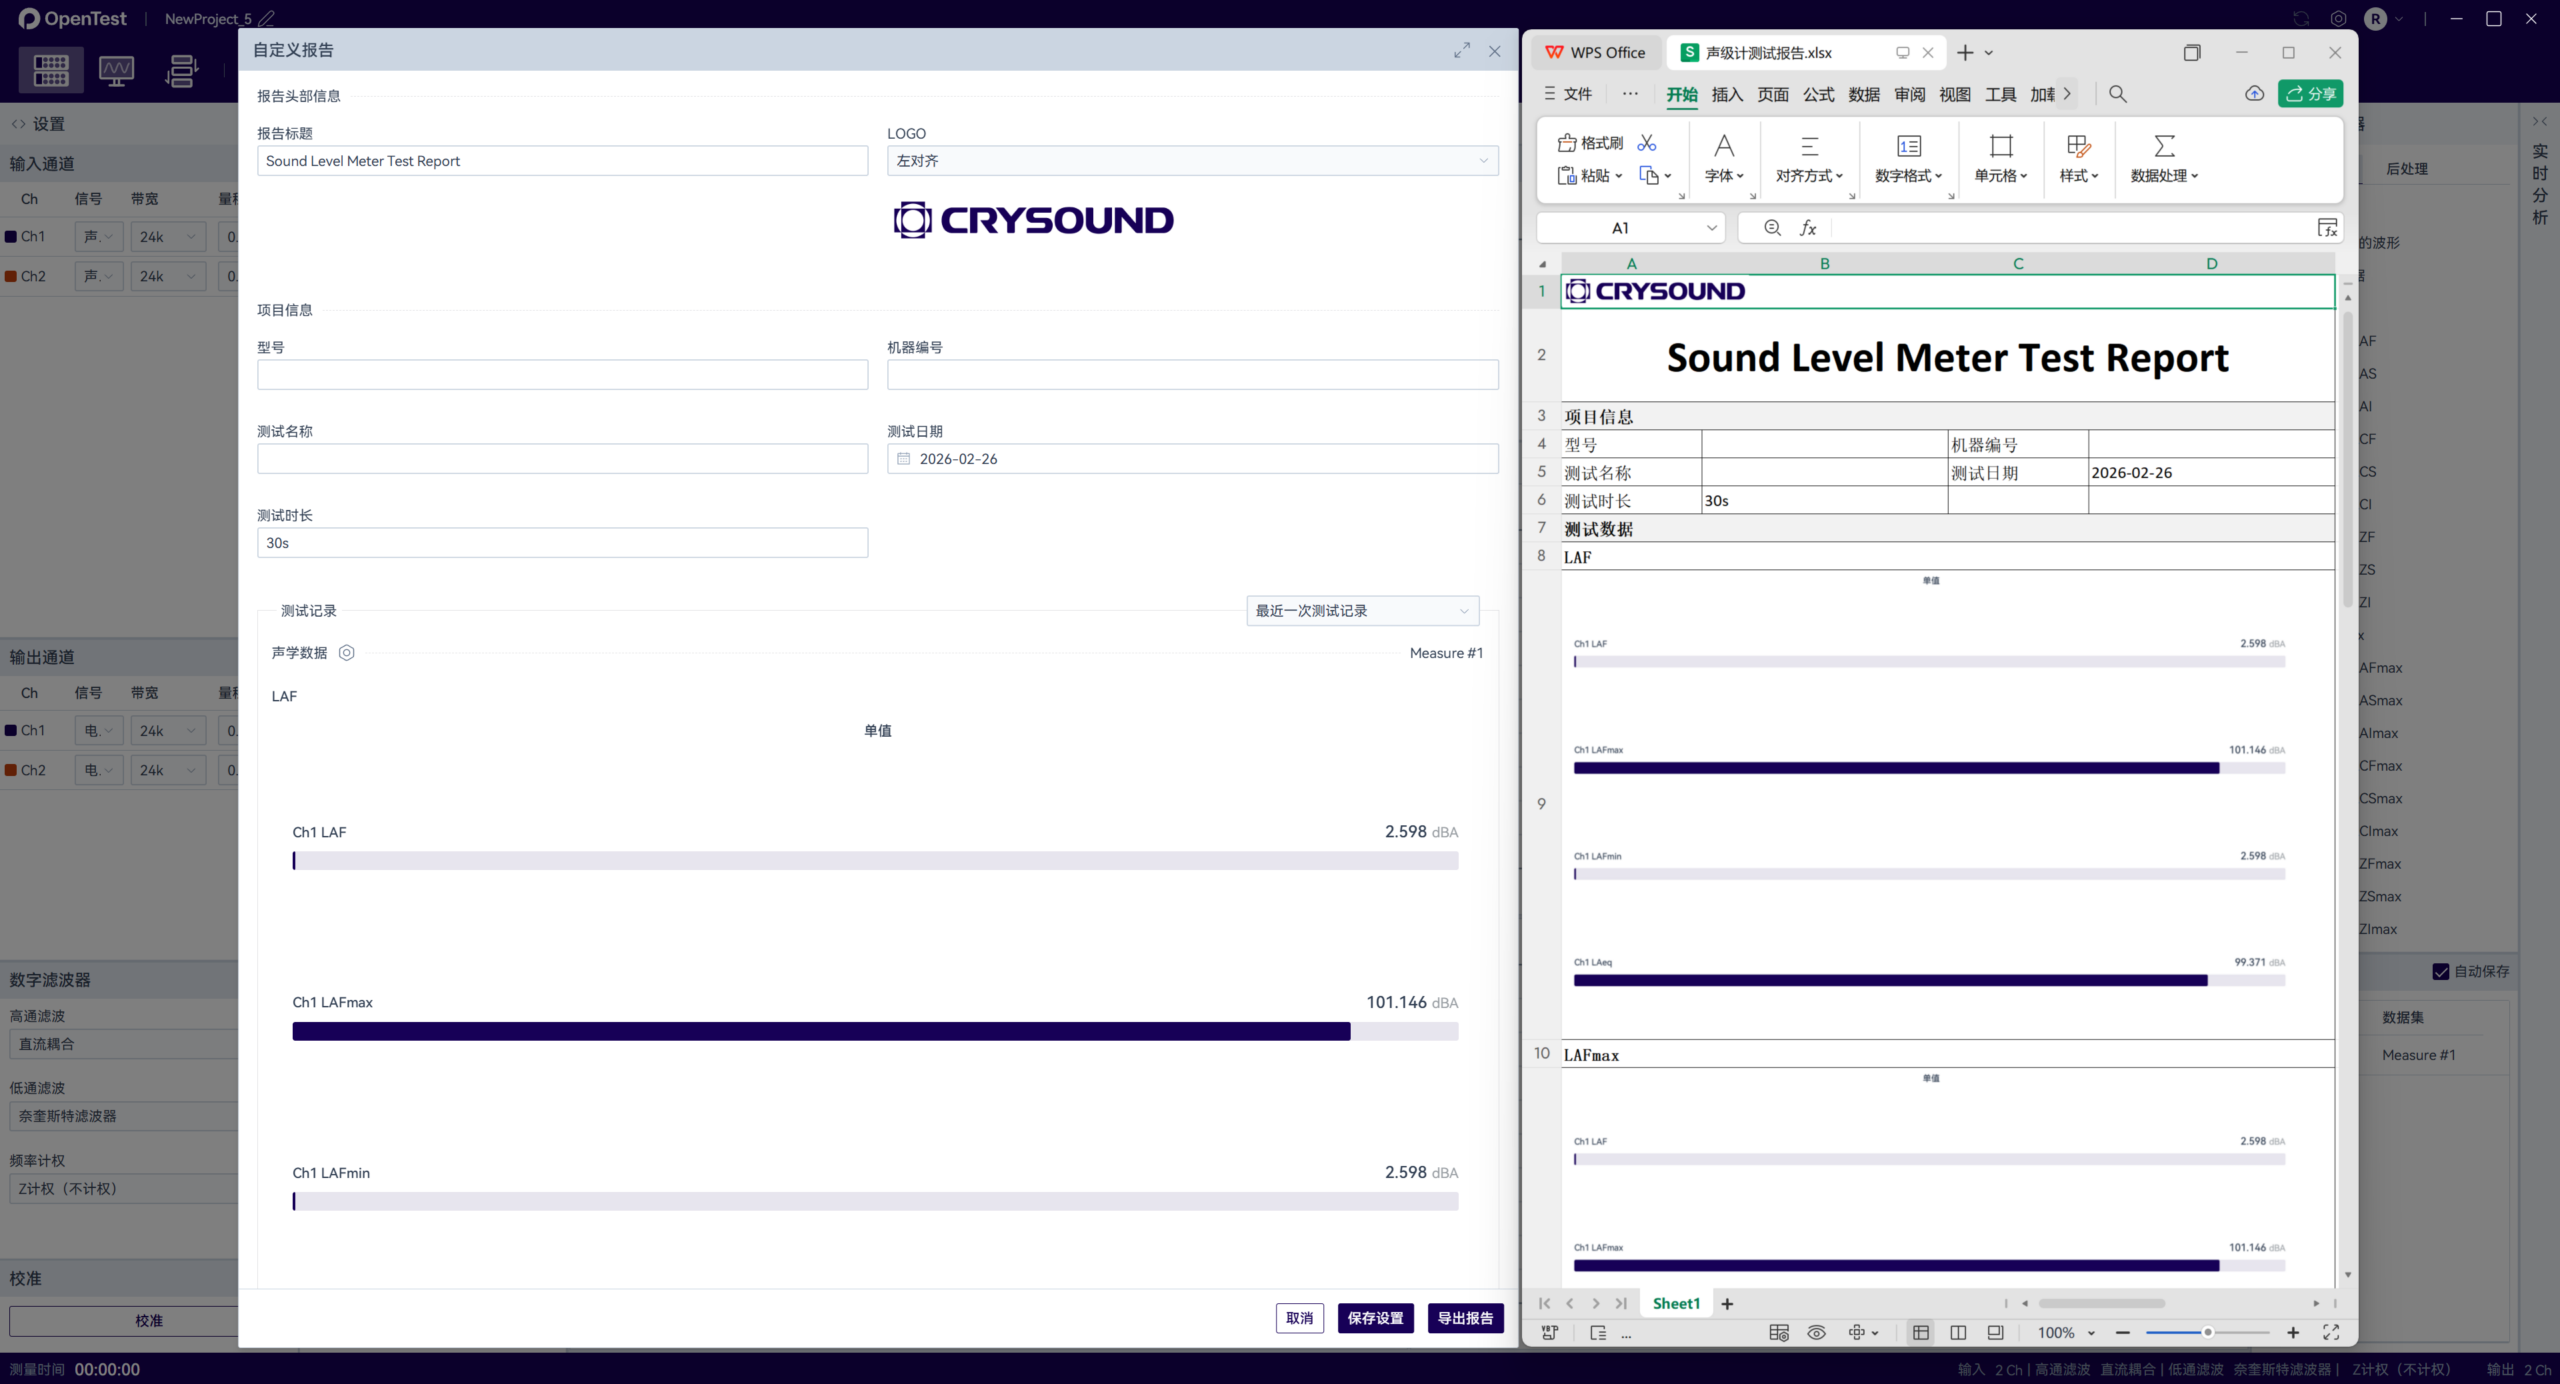Click the zoom slider handle in WPS
The height and width of the screenshot is (1384, 2560).
(x=2207, y=1332)
